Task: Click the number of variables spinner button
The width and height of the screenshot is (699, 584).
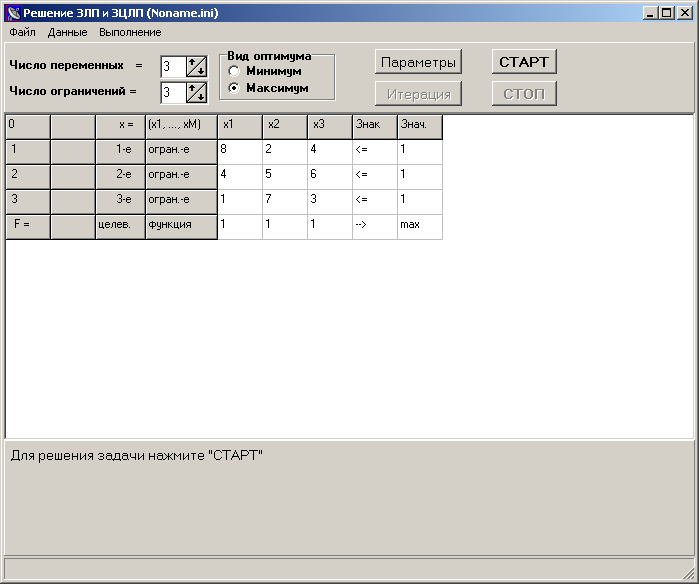Action: tap(196, 67)
